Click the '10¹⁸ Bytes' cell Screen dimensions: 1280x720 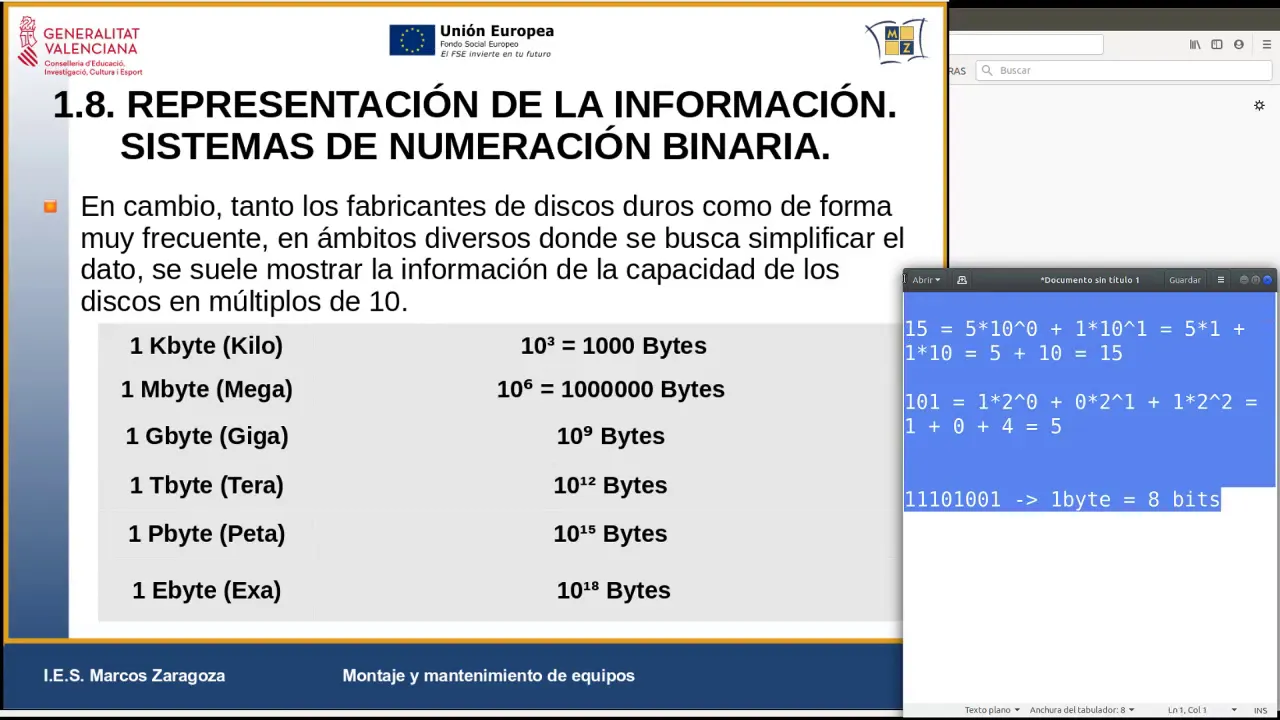[613, 590]
